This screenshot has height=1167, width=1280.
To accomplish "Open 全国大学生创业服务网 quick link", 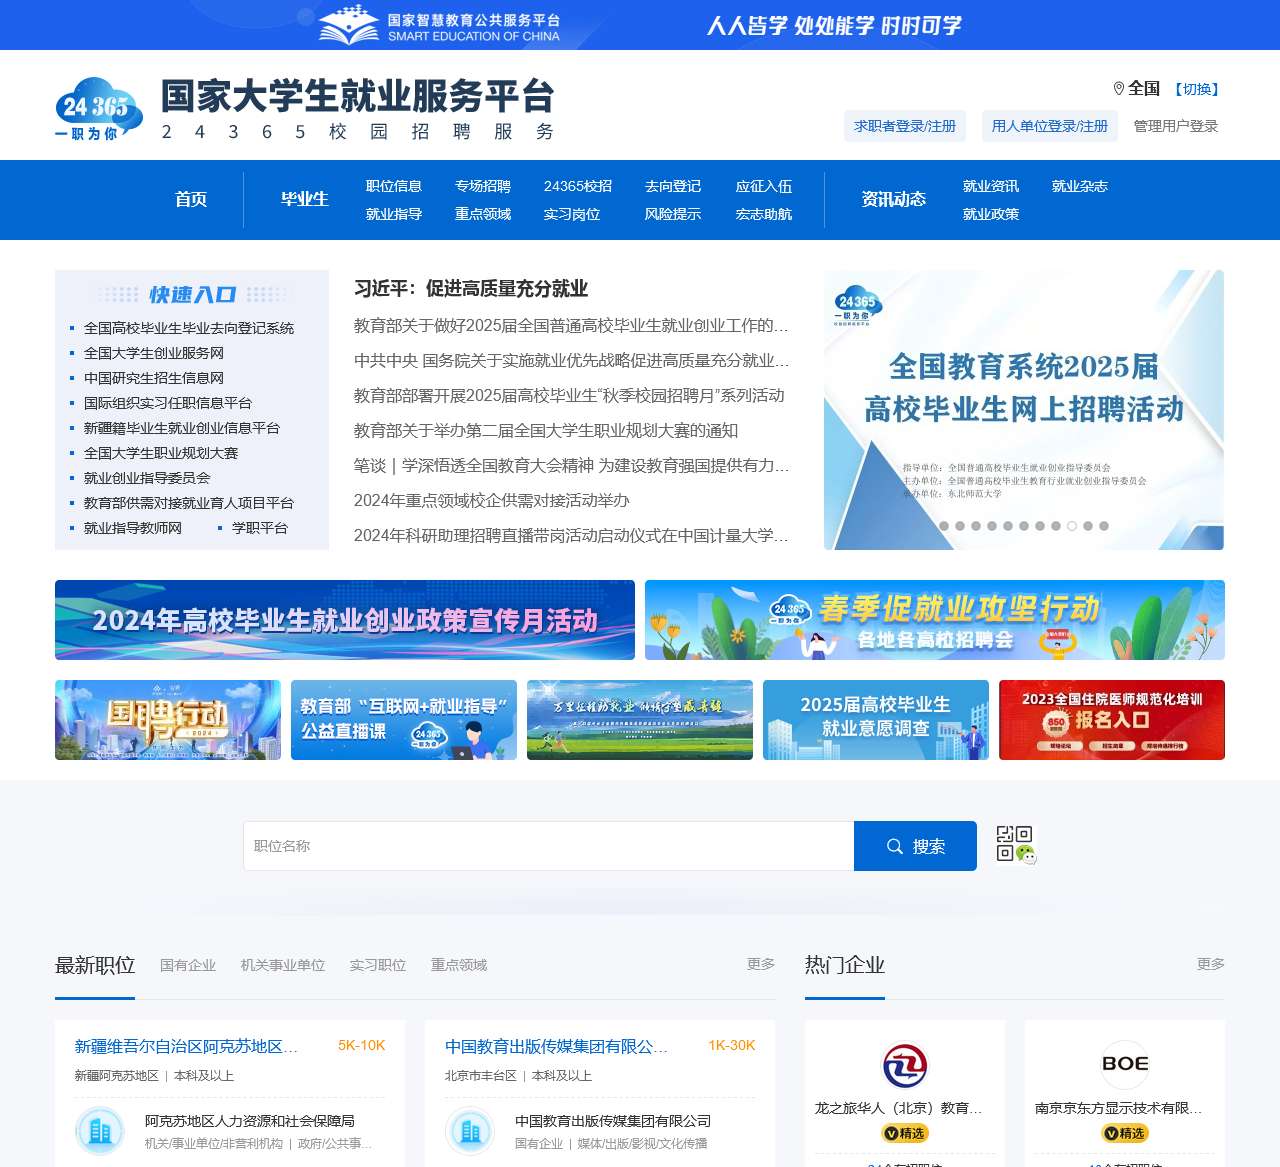I will coord(154,353).
